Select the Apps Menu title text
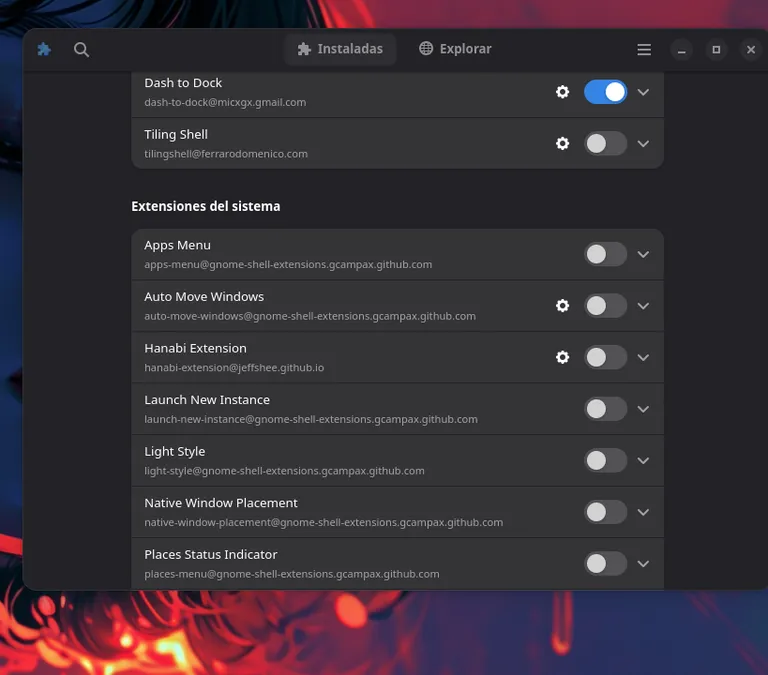Screen dimensions: 768x675 [x=177, y=245]
